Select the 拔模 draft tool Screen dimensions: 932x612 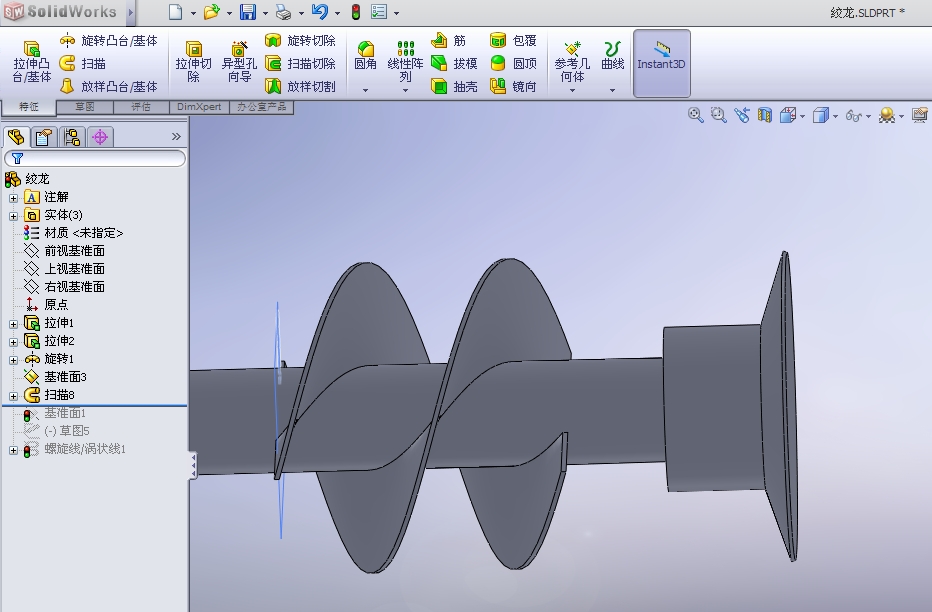pos(454,64)
